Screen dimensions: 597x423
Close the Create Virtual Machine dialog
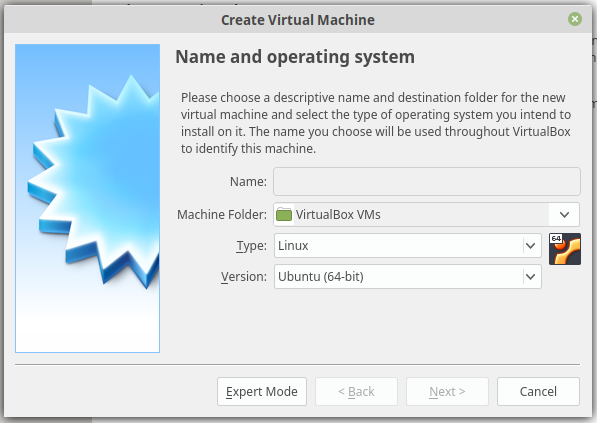(575, 19)
